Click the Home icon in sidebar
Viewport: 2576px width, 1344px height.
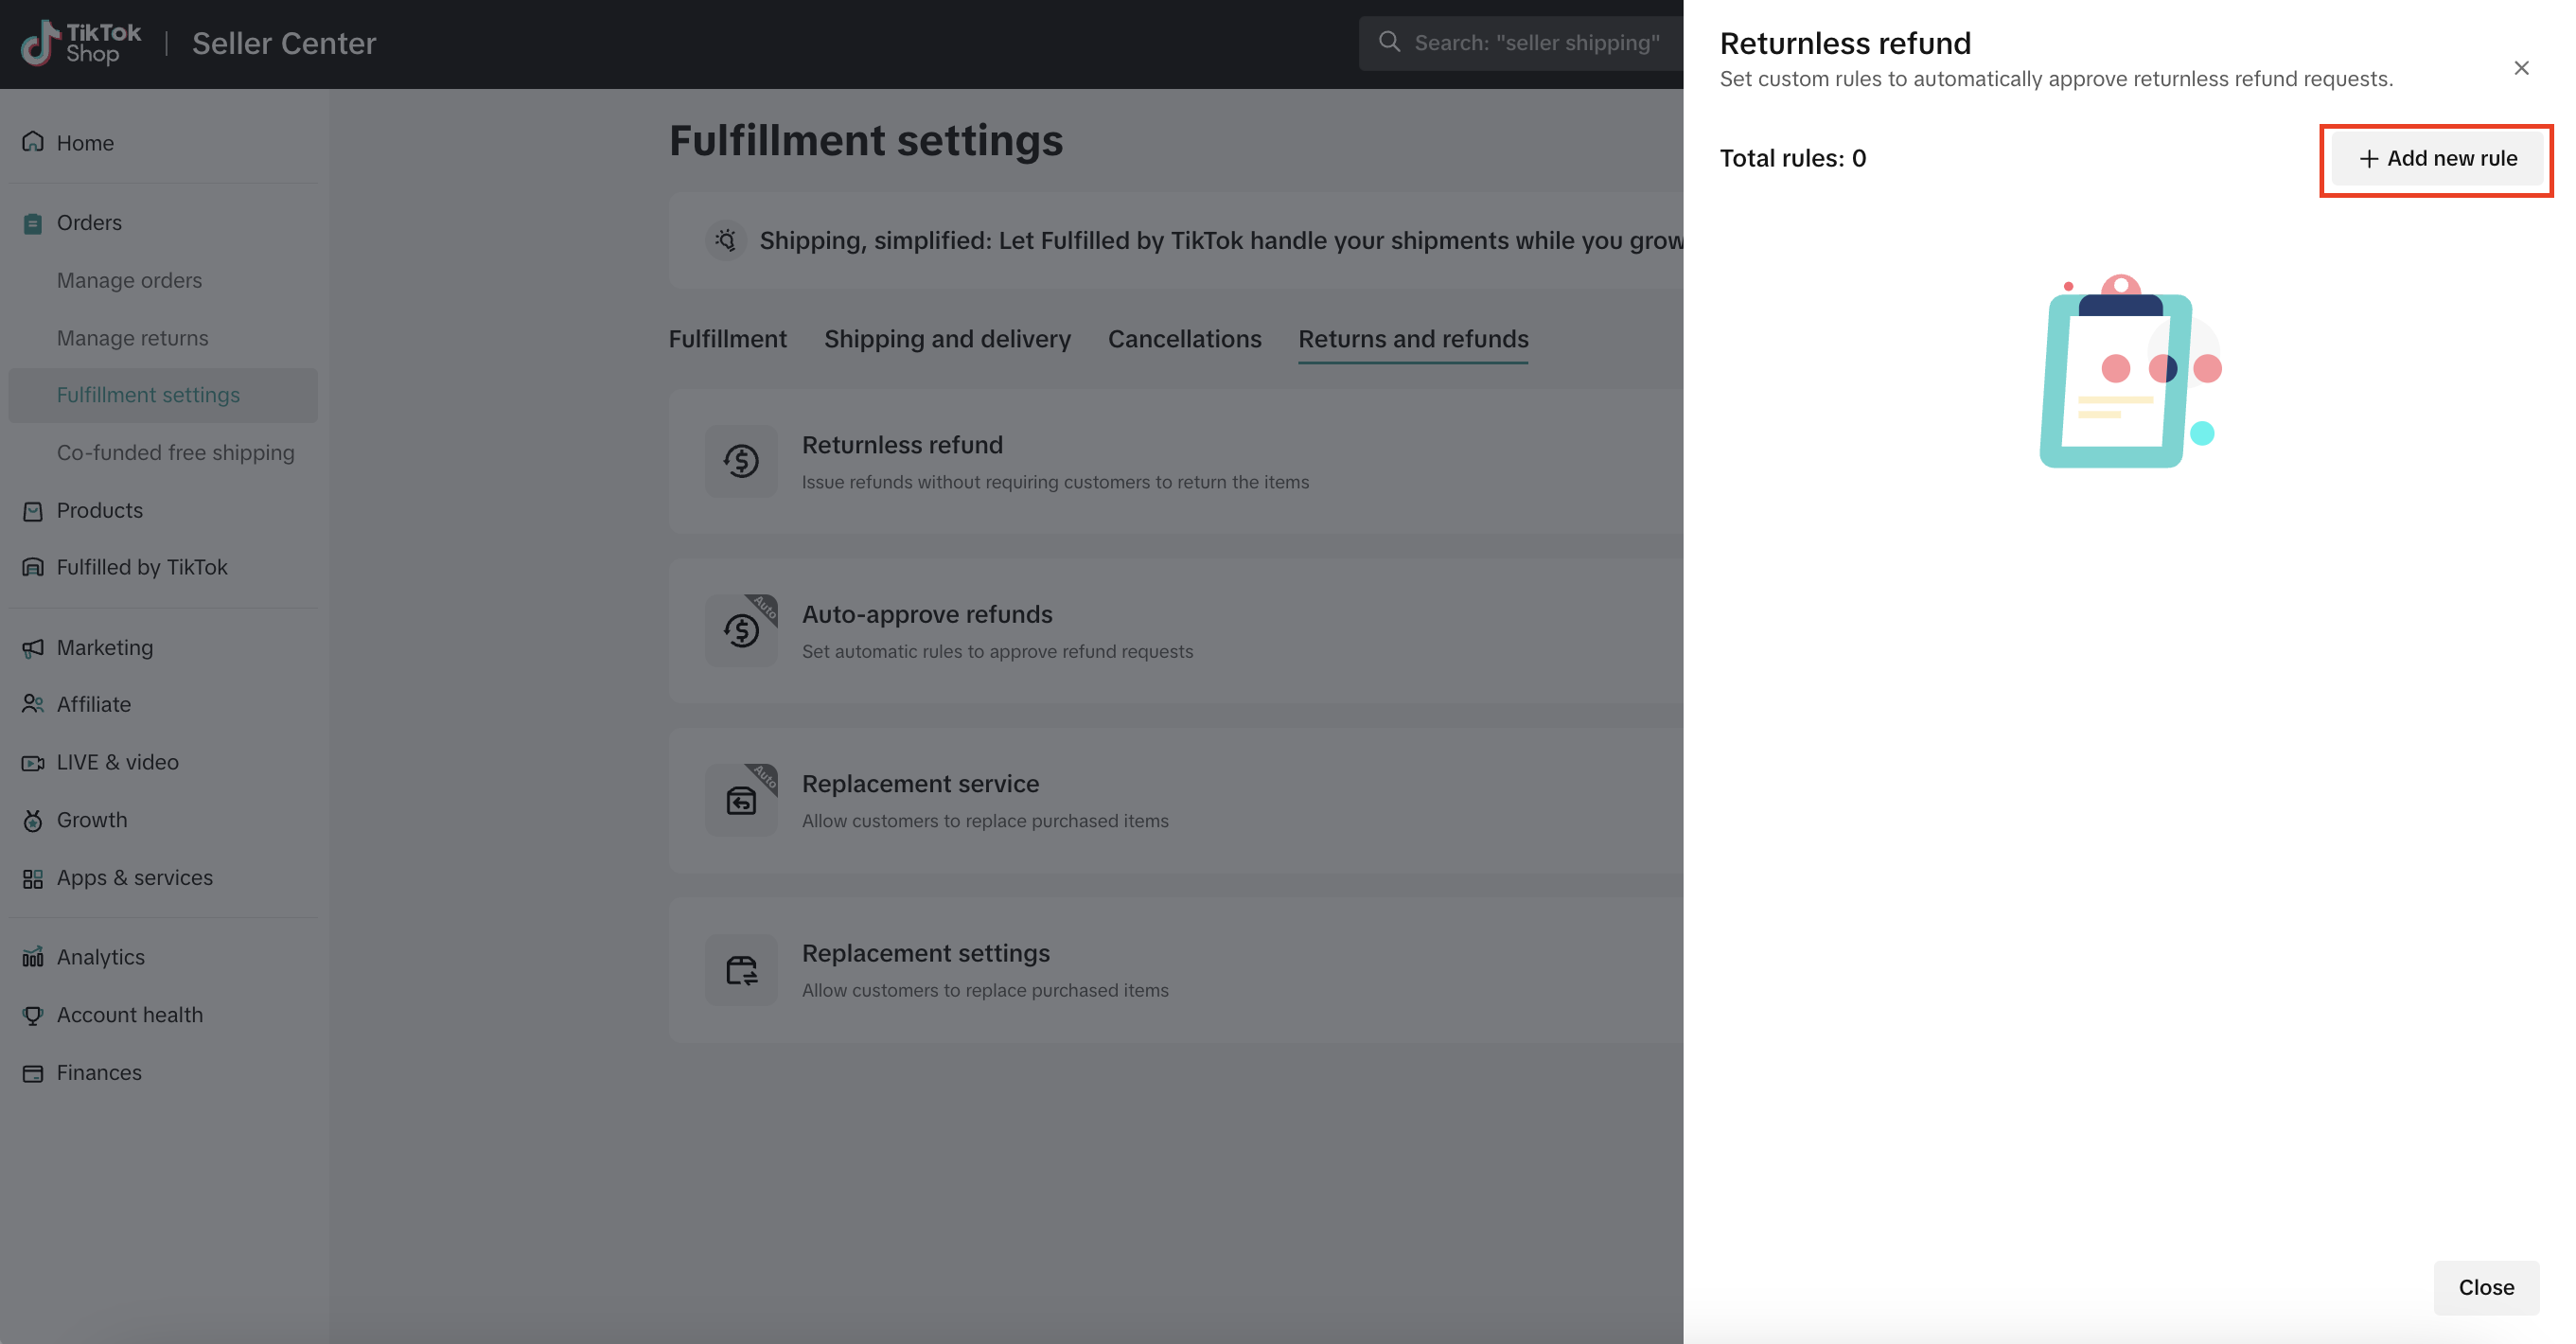tap(33, 142)
